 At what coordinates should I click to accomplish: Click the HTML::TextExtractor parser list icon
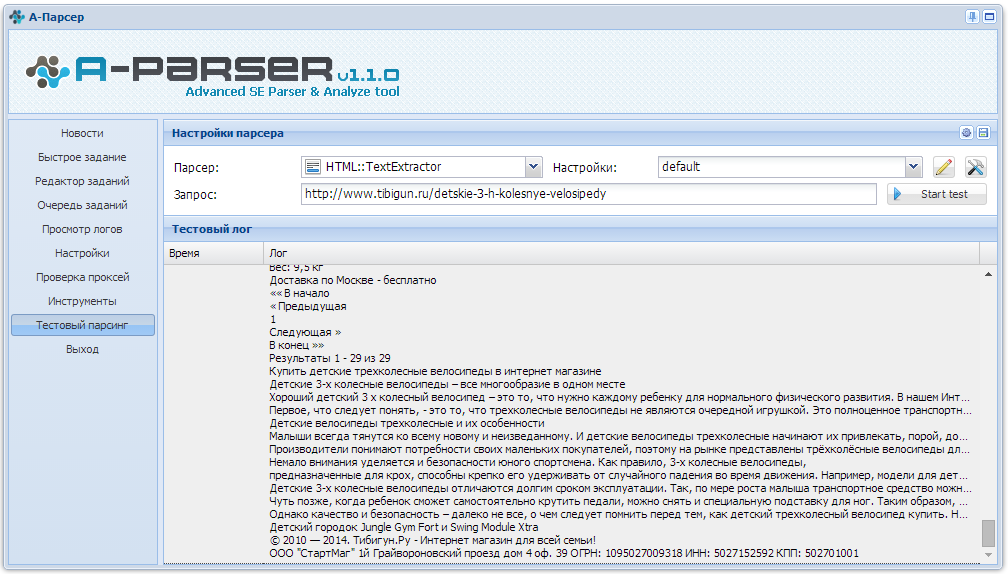(312, 167)
